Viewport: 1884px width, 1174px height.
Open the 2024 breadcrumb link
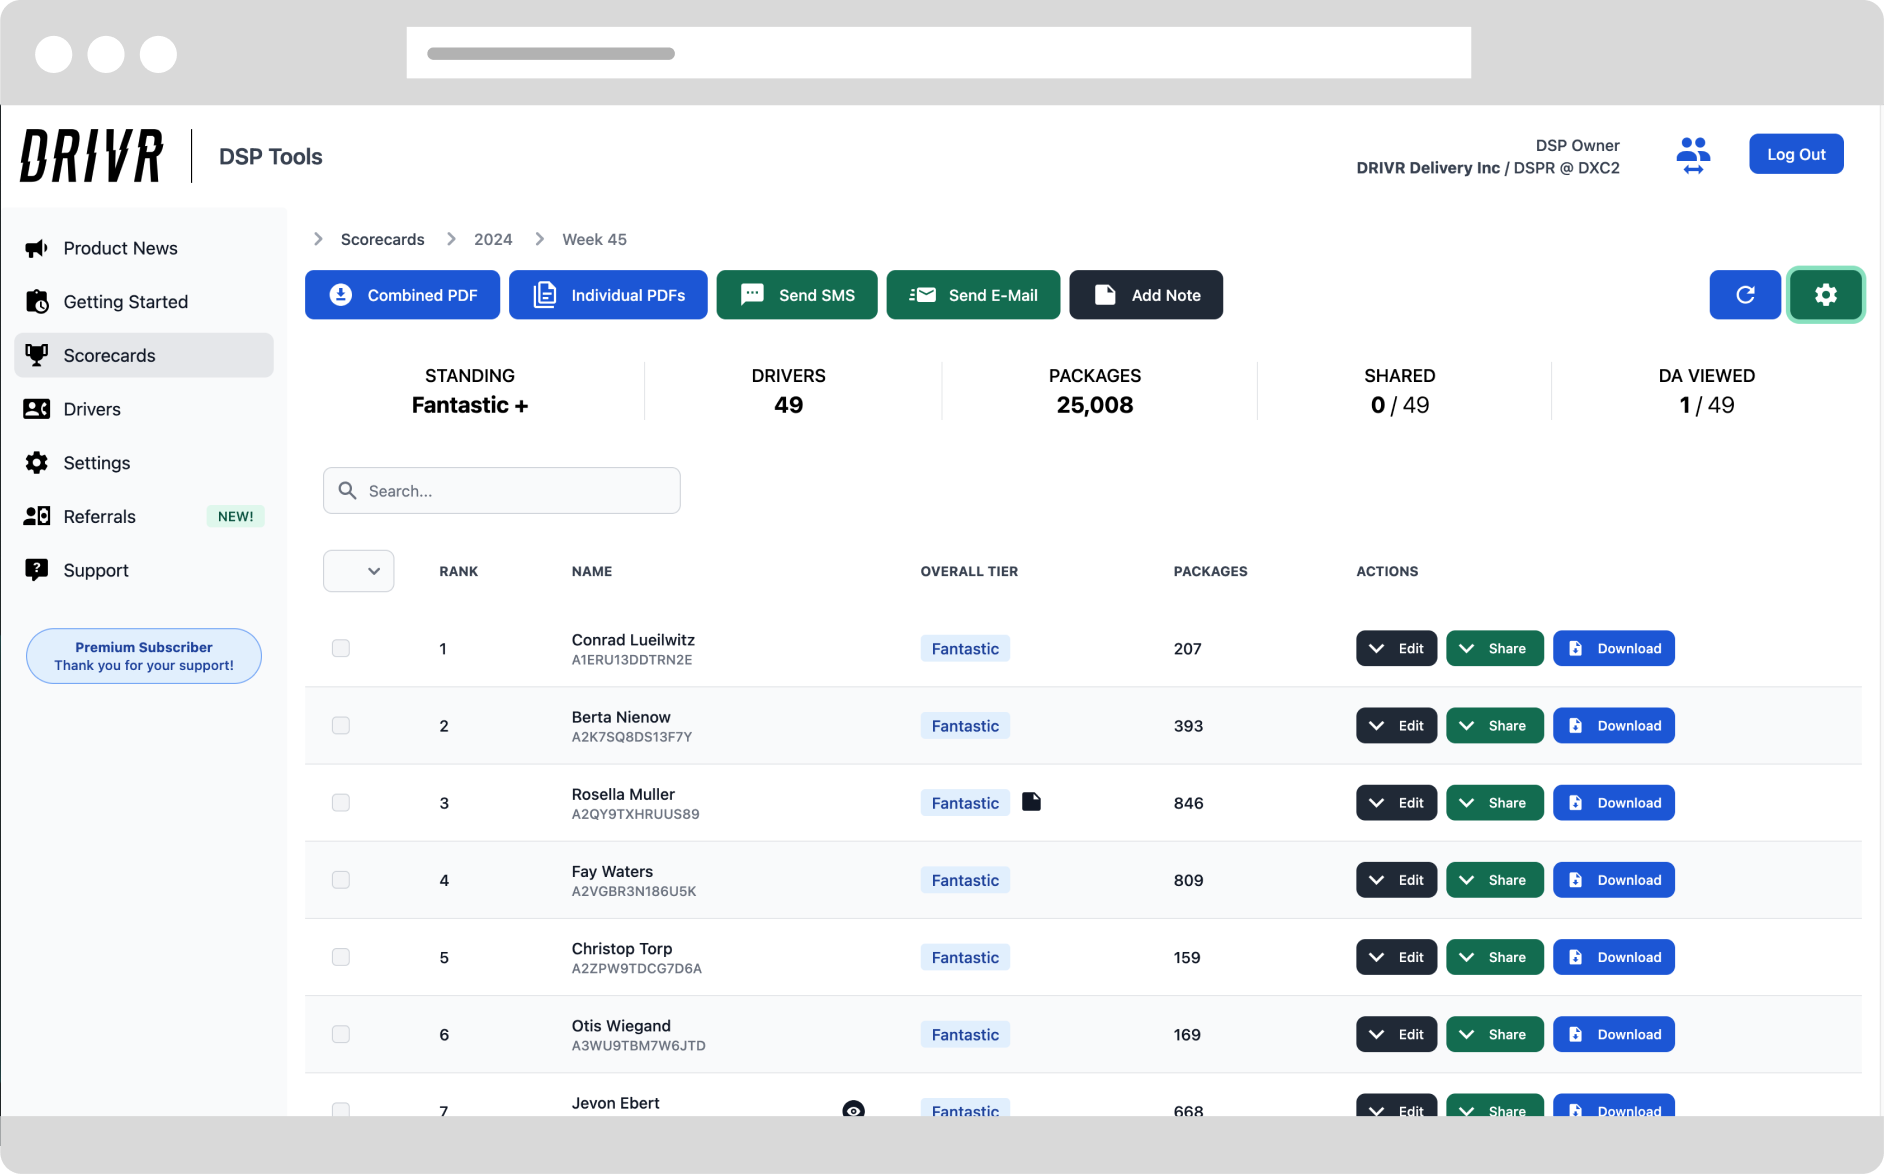492,239
